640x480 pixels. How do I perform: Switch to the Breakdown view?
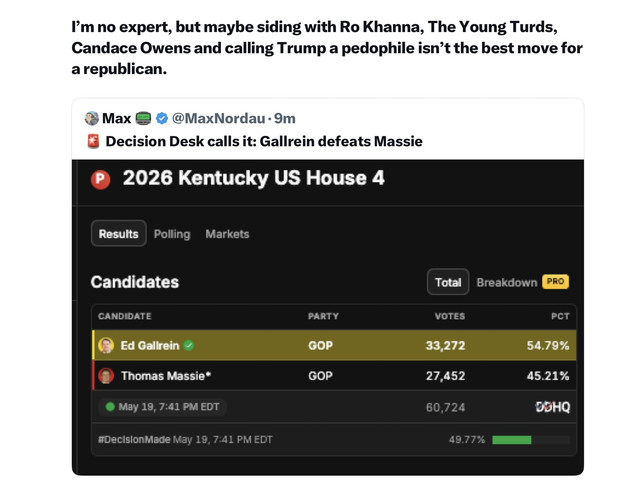(507, 282)
